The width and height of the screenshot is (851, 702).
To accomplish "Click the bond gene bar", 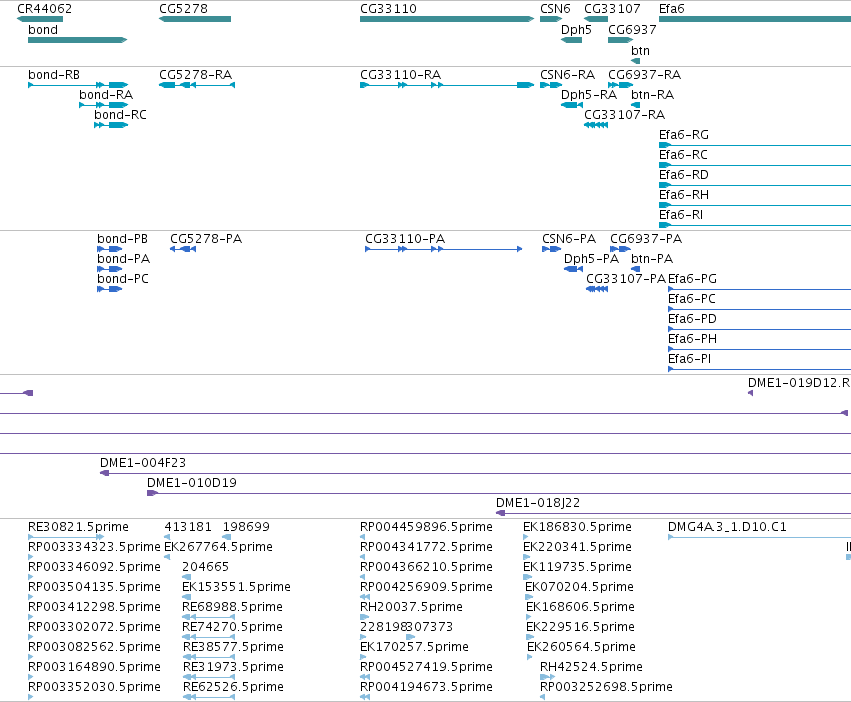I will (x=78, y=40).
